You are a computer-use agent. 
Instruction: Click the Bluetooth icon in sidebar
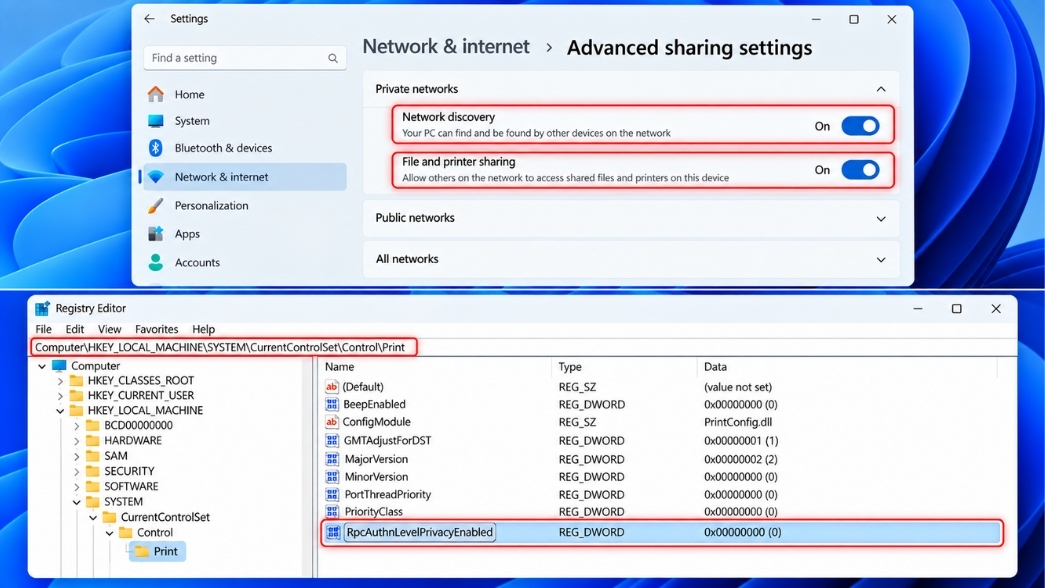point(156,148)
